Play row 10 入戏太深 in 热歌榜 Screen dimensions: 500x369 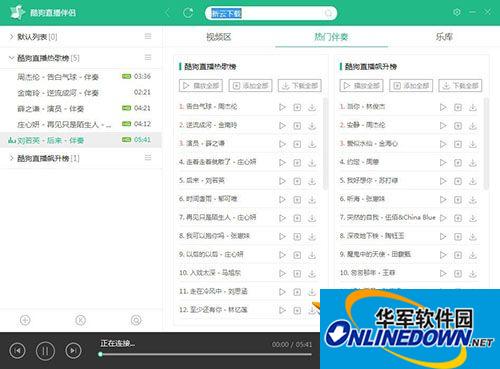pos(282,273)
